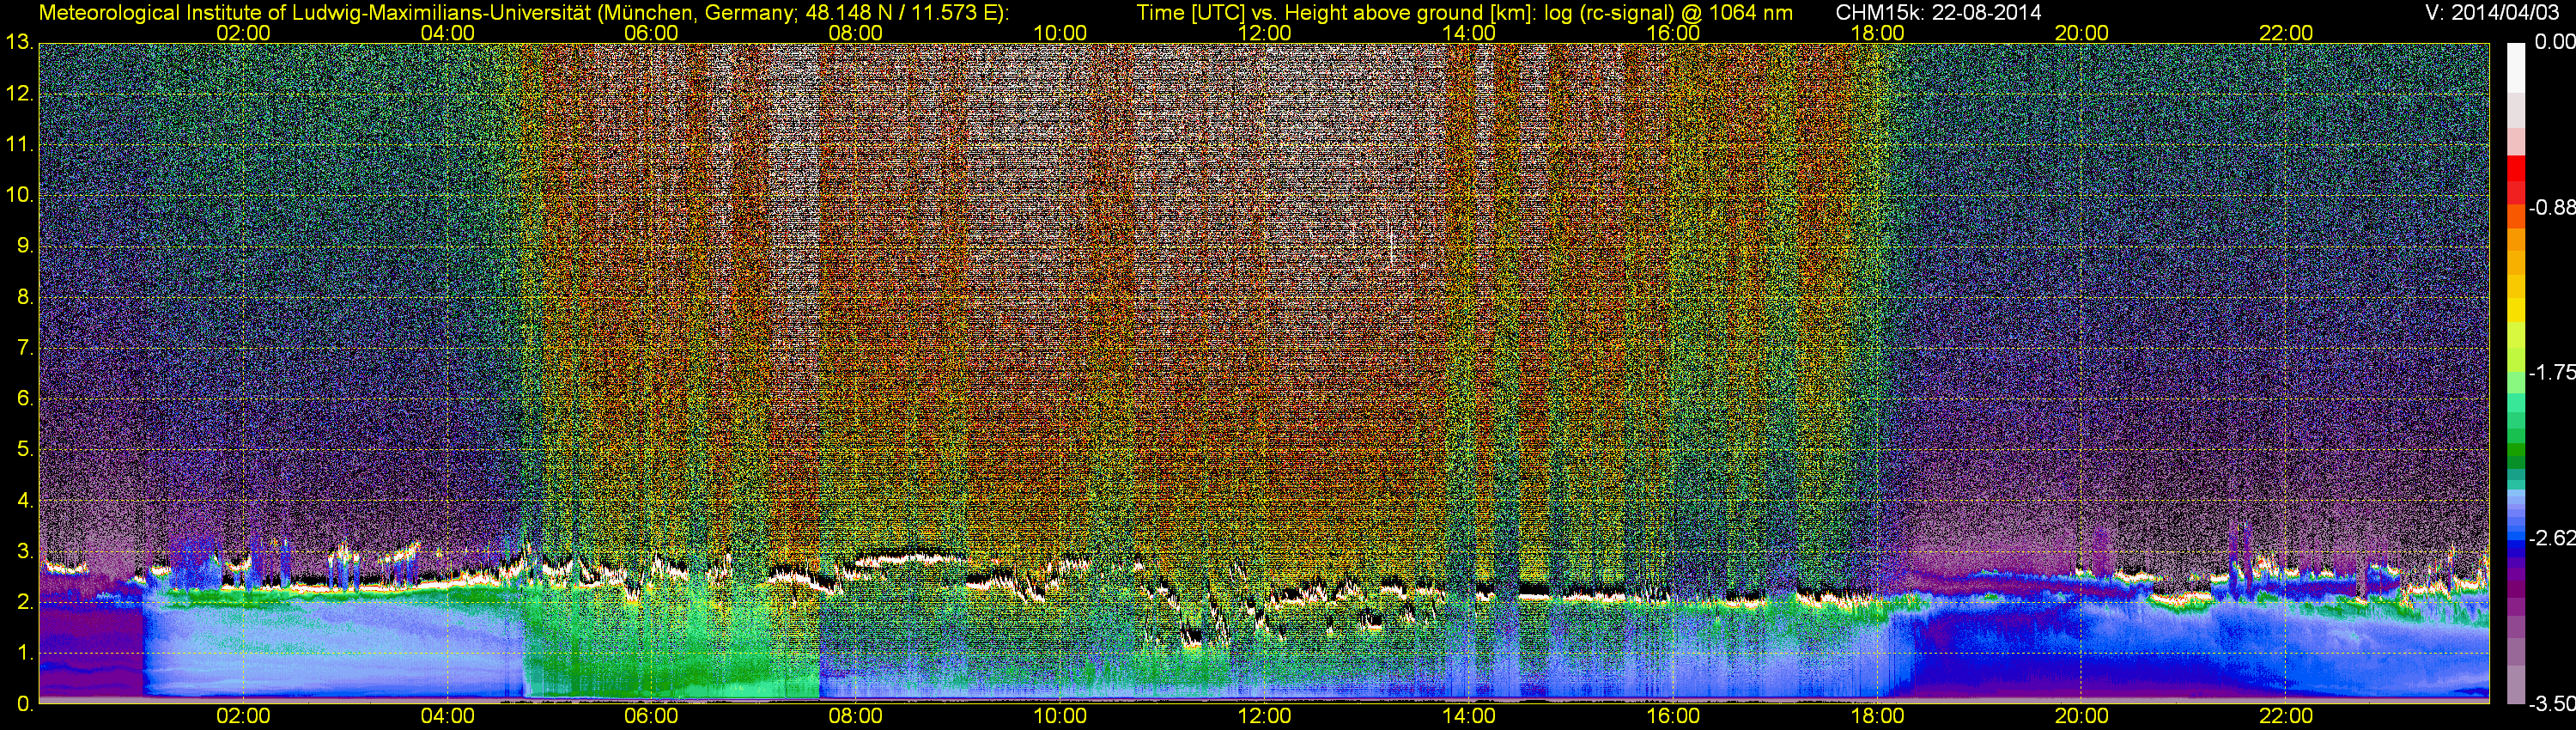Viewport: 2576px width, 730px height.
Task: Click "14:00" on the bottom time axis
Action: pos(1469,716)
